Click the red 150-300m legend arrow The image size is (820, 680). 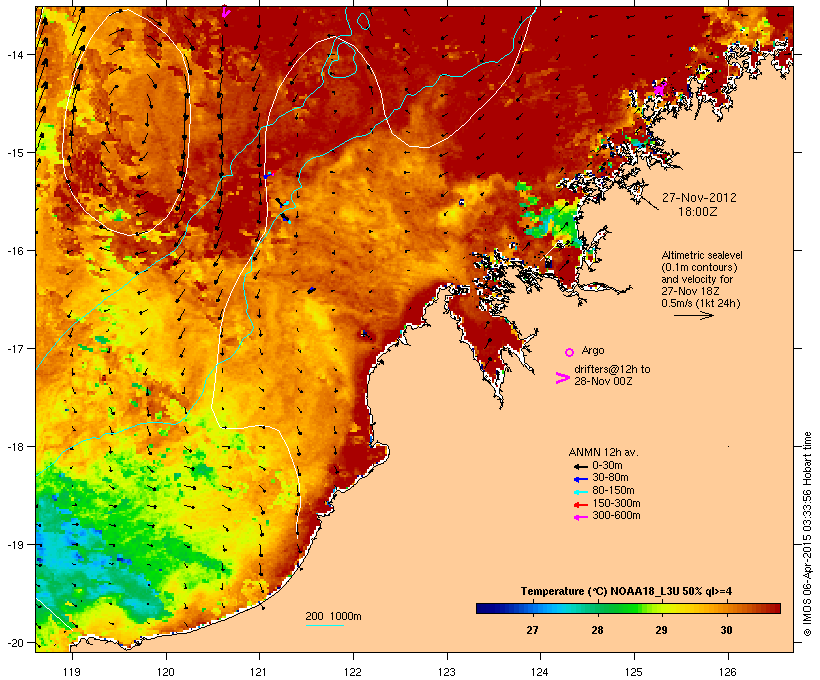pos(581,504)
